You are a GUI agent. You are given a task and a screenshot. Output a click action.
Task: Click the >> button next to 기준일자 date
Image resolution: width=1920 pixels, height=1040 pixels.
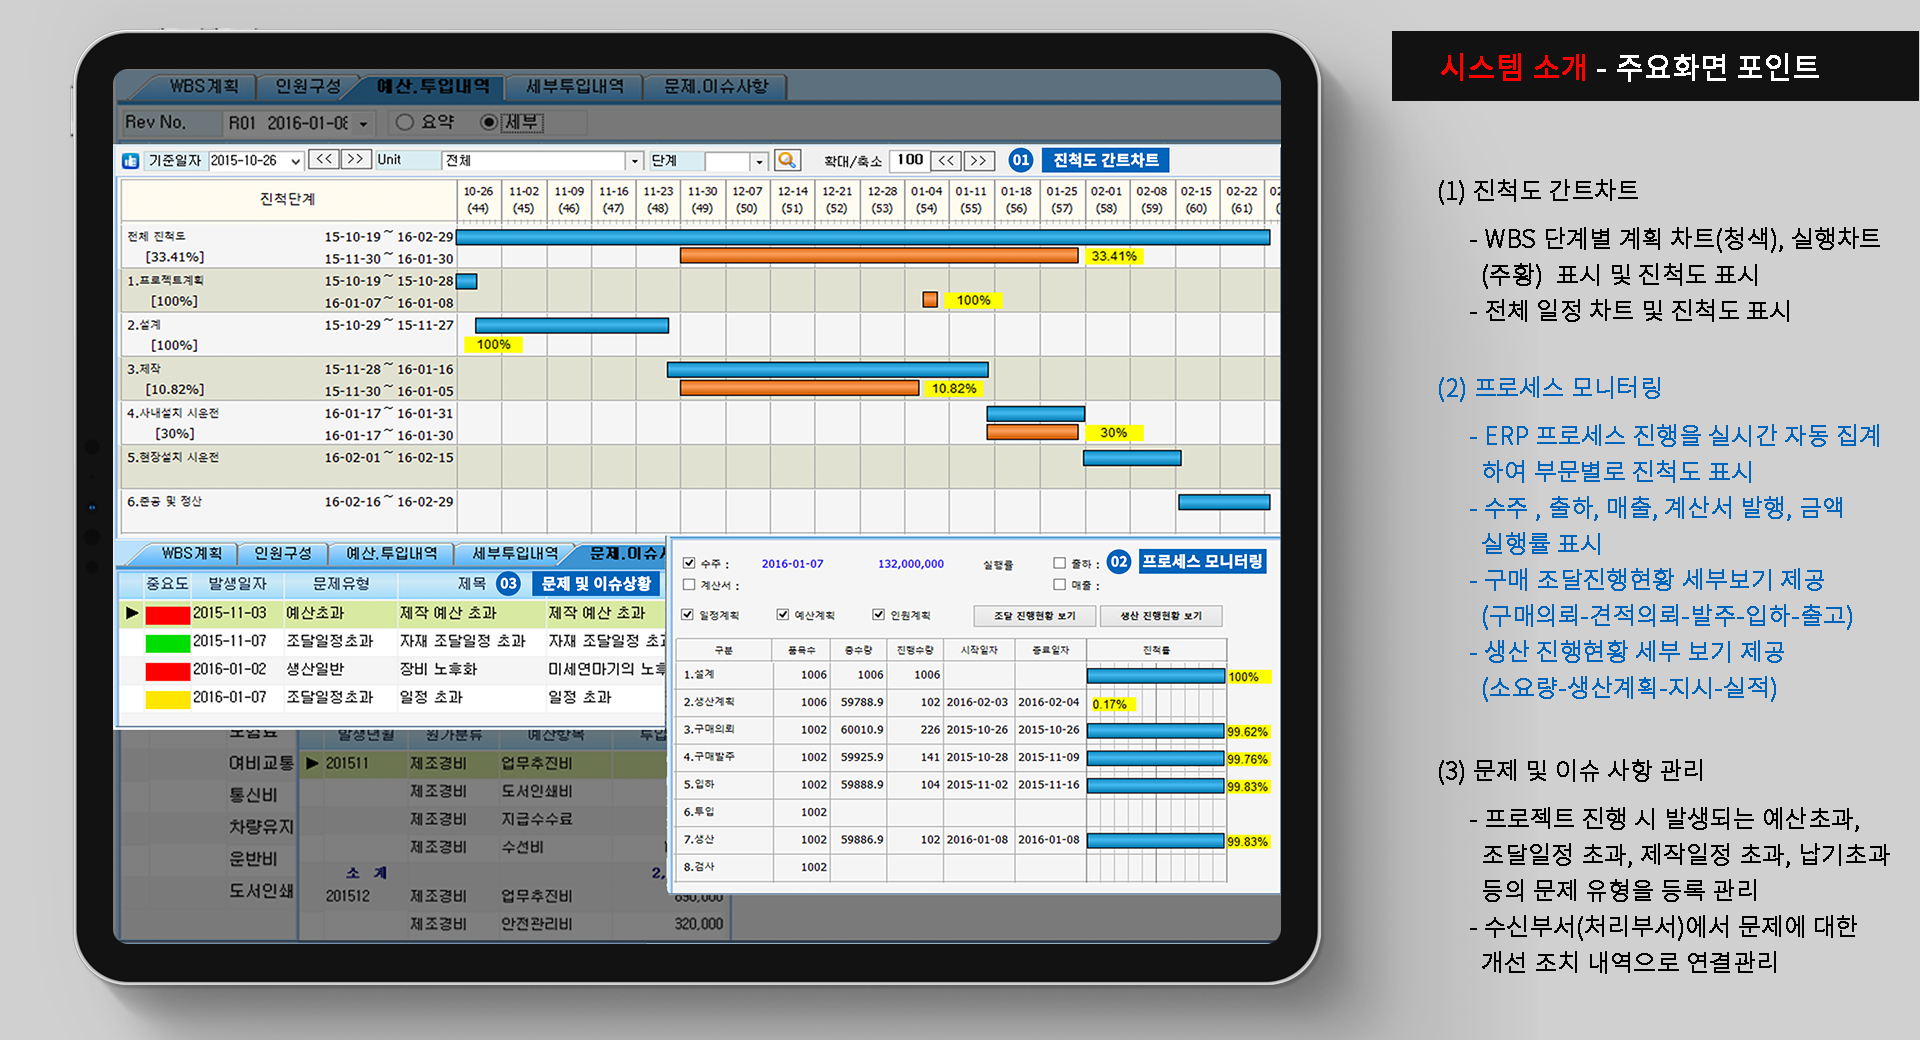point(355,159)
